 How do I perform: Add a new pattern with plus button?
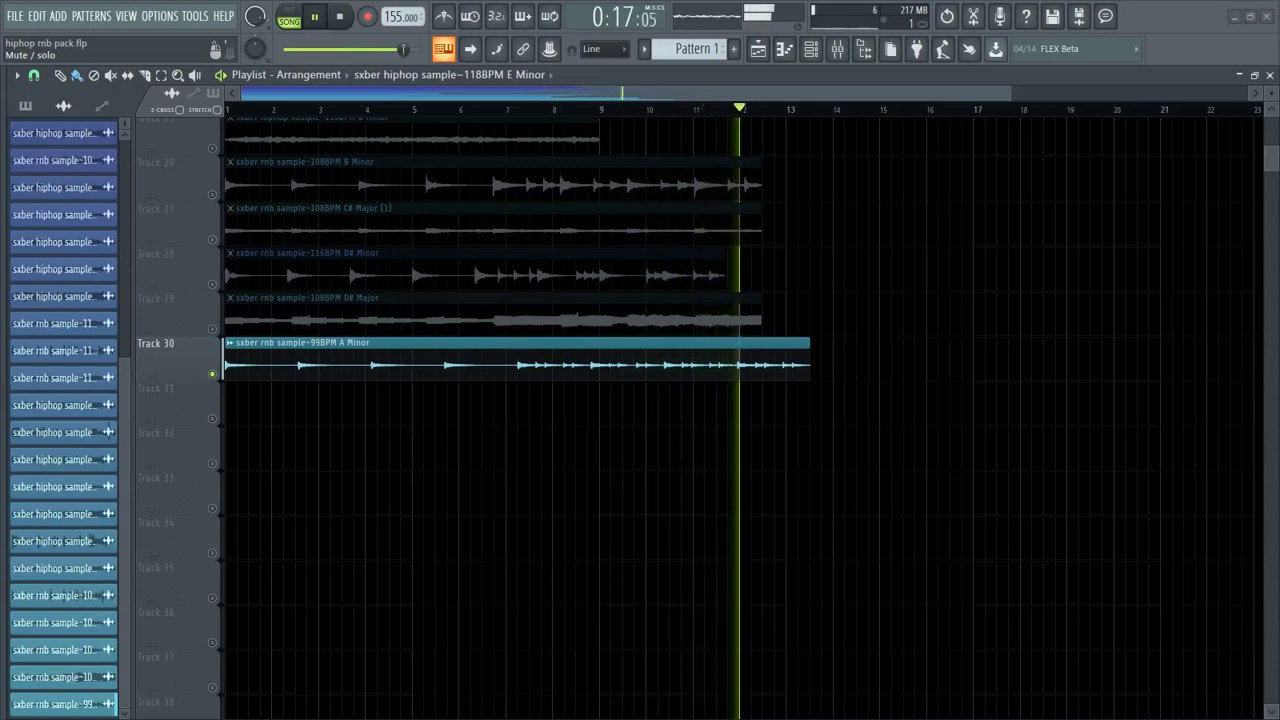[x=734, y=49]
